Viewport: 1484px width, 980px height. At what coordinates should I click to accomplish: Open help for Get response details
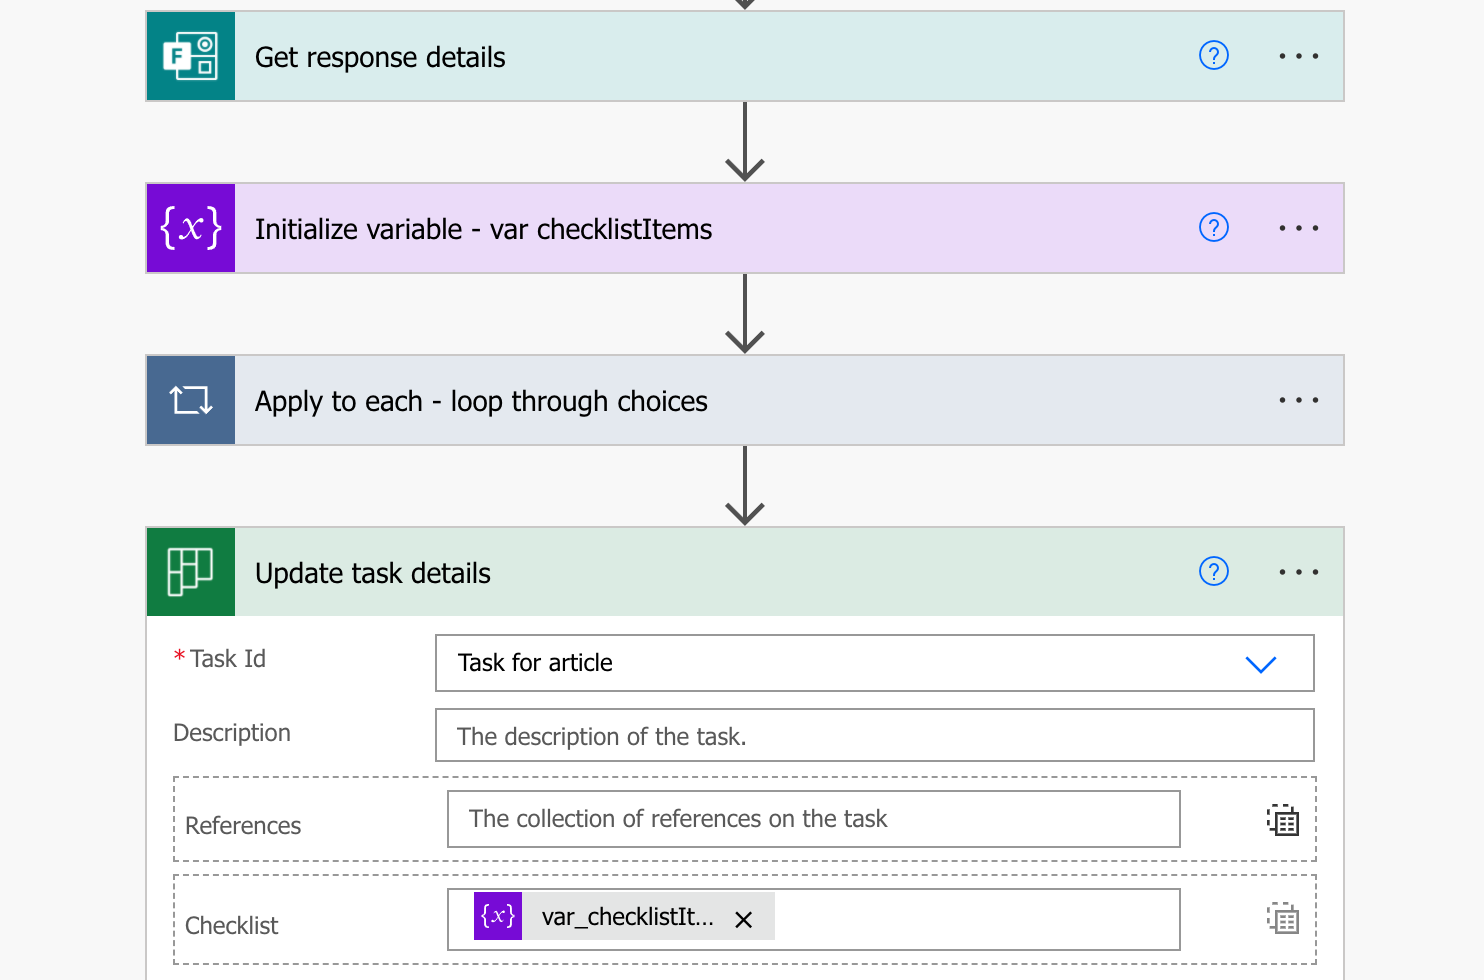[x=1213, y=56]
